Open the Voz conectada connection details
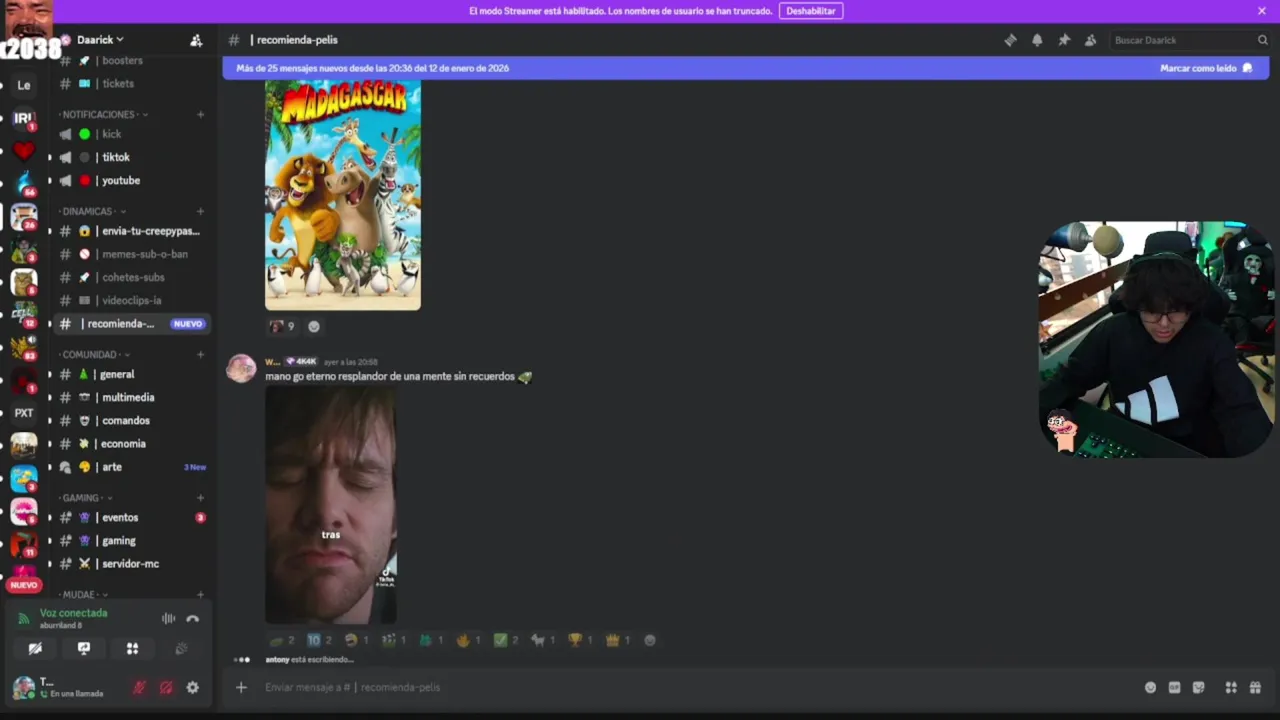 tap(73, 613)
